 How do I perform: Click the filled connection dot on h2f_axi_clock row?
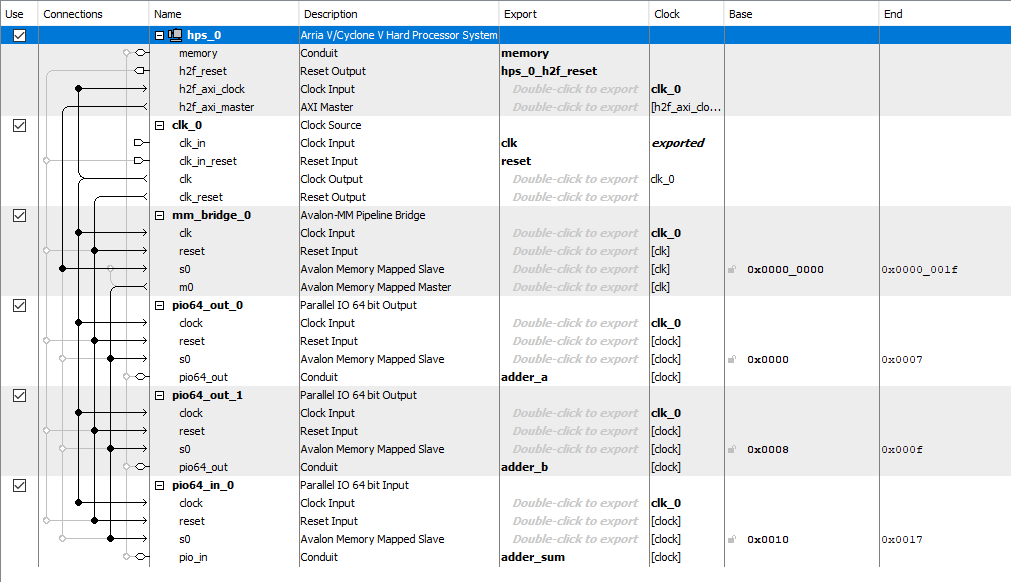click(79, 89)
